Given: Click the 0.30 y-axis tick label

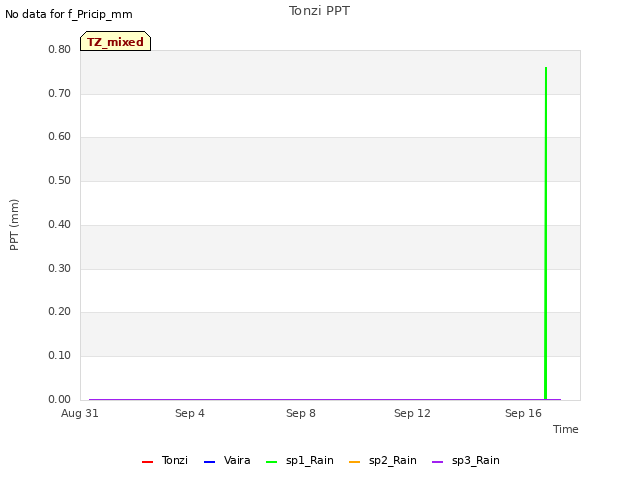Looking at the screenshot, I should tap(60, 269).
